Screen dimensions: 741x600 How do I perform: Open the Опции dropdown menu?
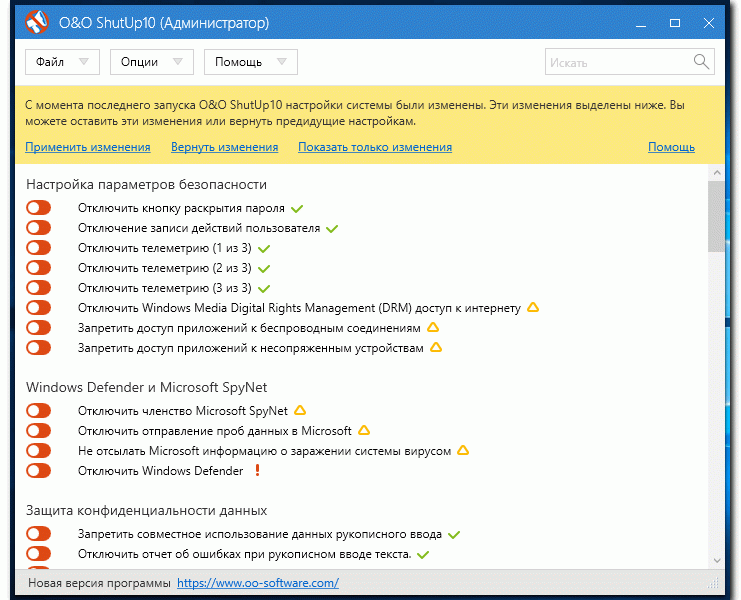(152, 62)
